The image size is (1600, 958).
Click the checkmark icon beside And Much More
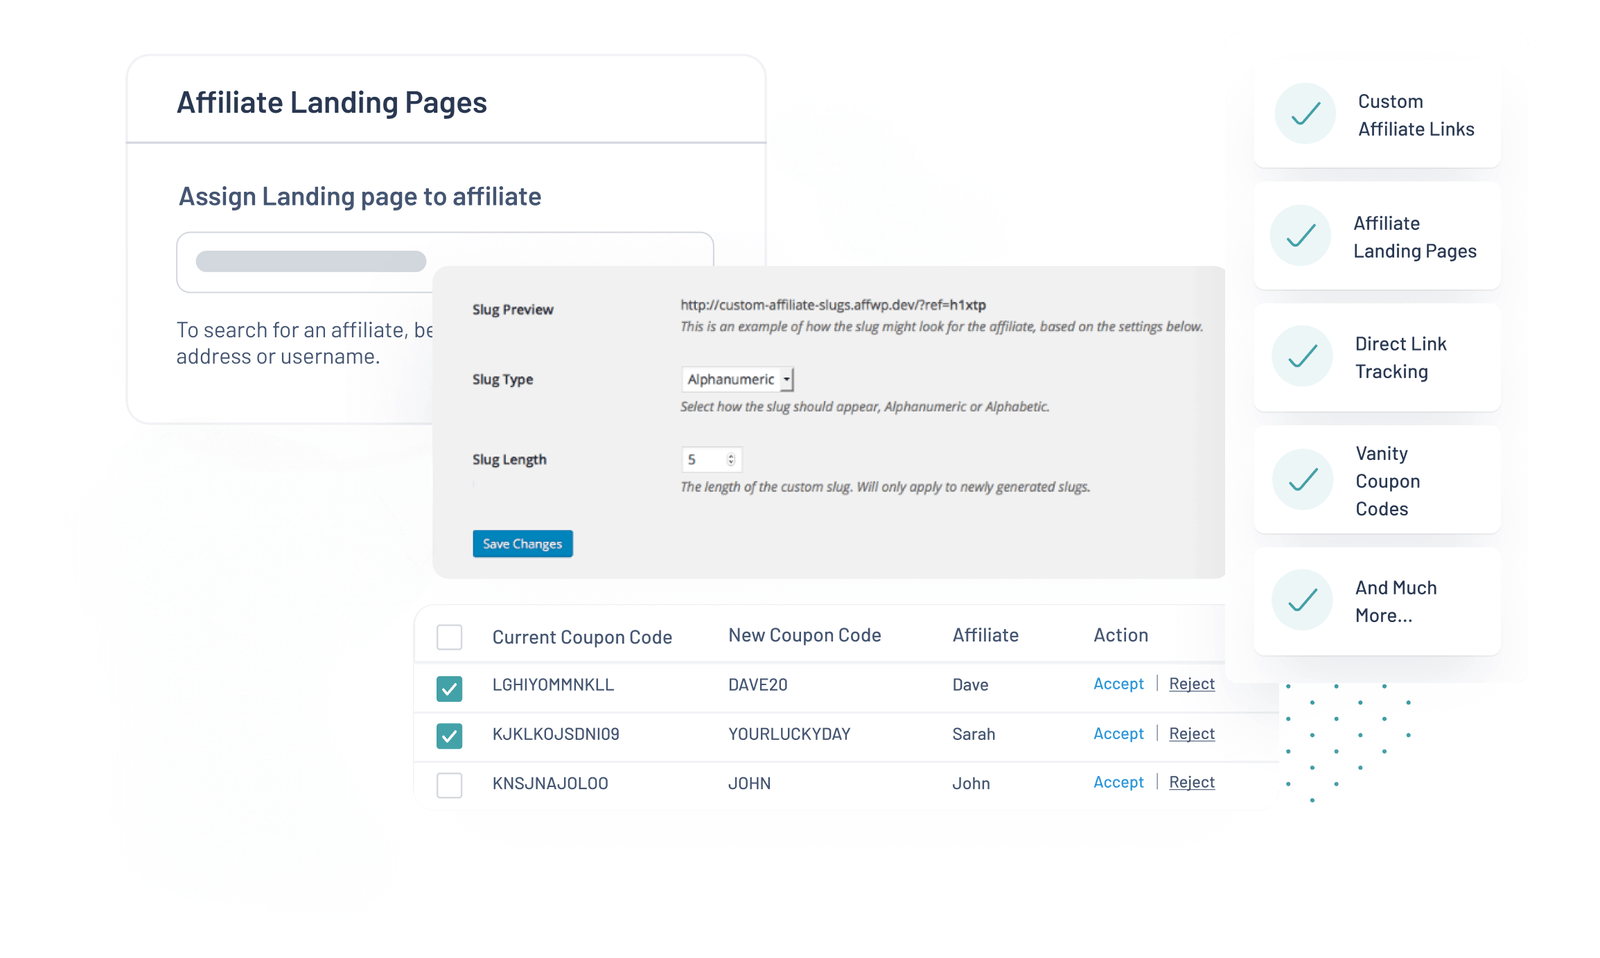click(1302, 601)
